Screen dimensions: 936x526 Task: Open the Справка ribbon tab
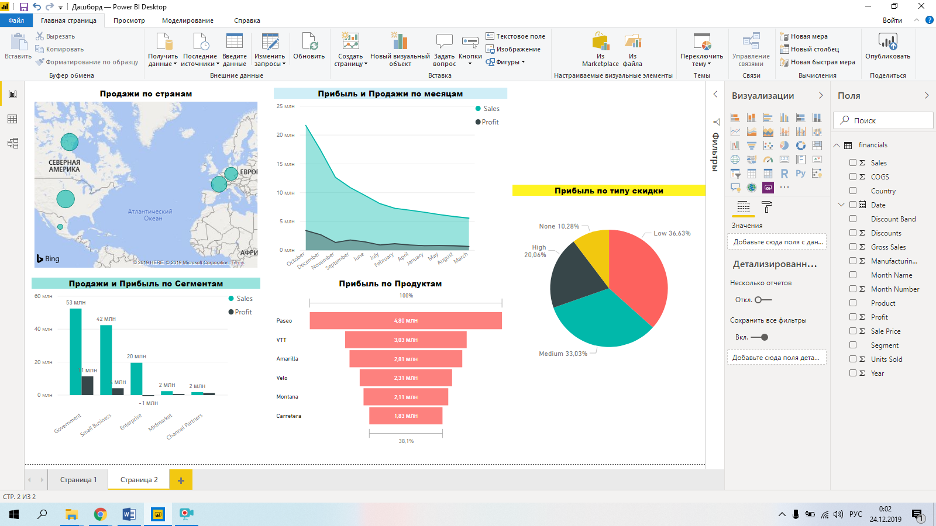247,20
